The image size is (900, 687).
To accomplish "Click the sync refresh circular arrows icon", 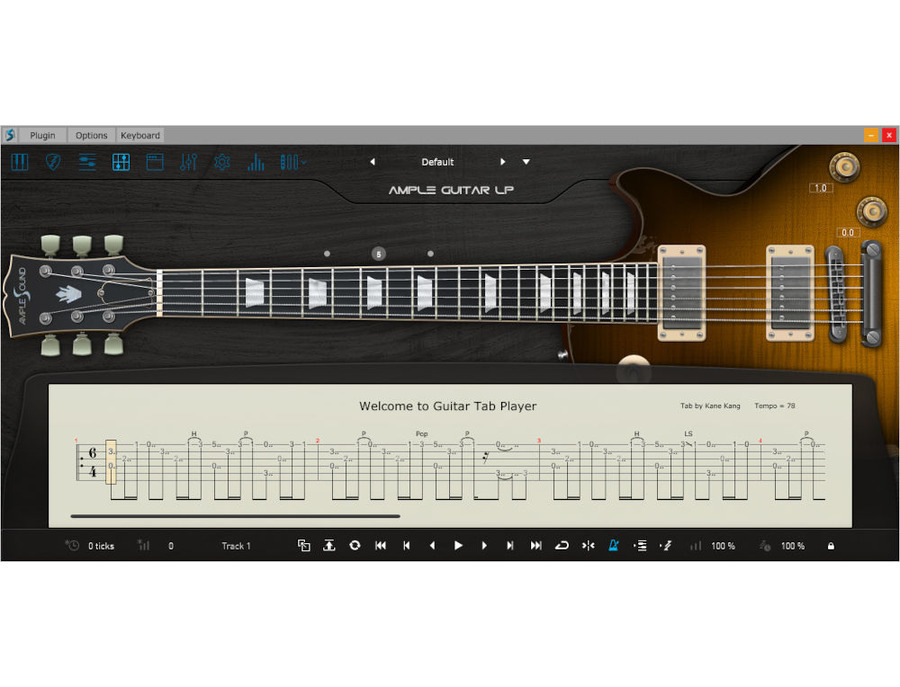I will [x=355, y=545].
